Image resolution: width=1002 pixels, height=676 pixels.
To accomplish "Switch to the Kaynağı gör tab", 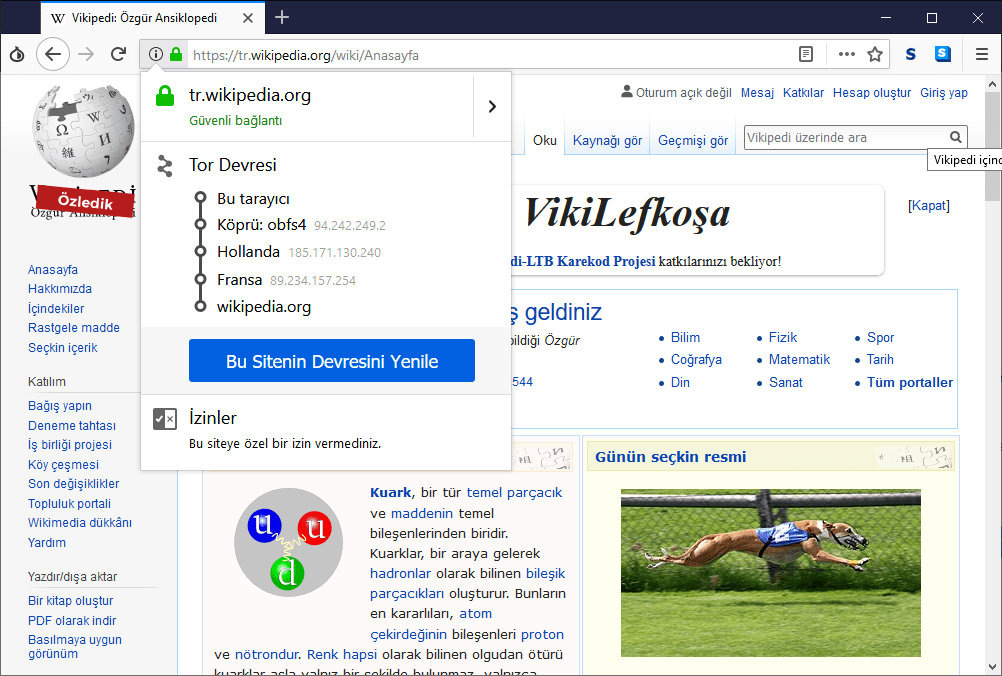I will [607, 141].
